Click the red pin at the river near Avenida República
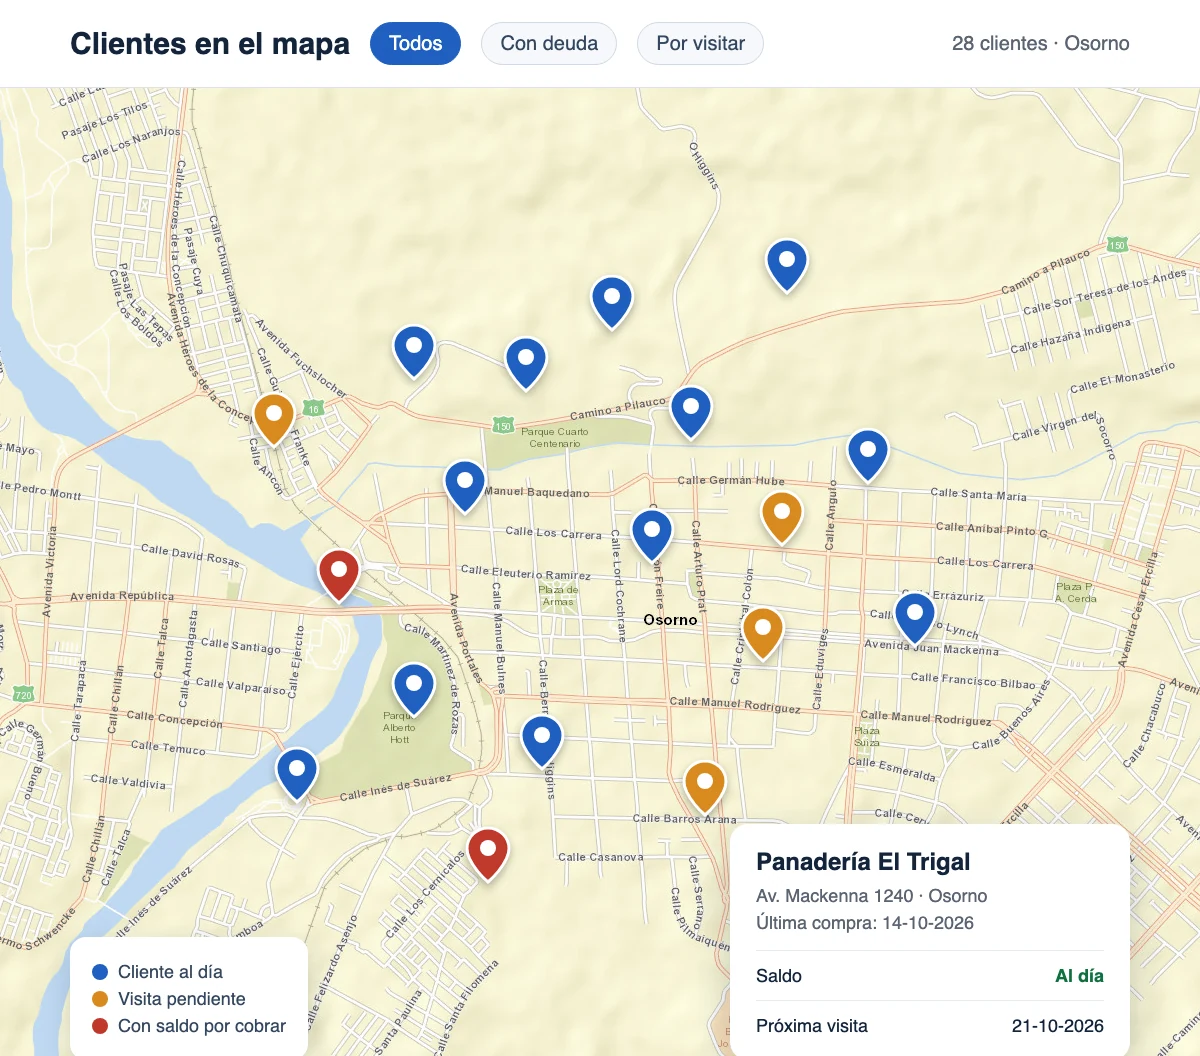This screenshot has height=1056, width=1200. point(339,575)
